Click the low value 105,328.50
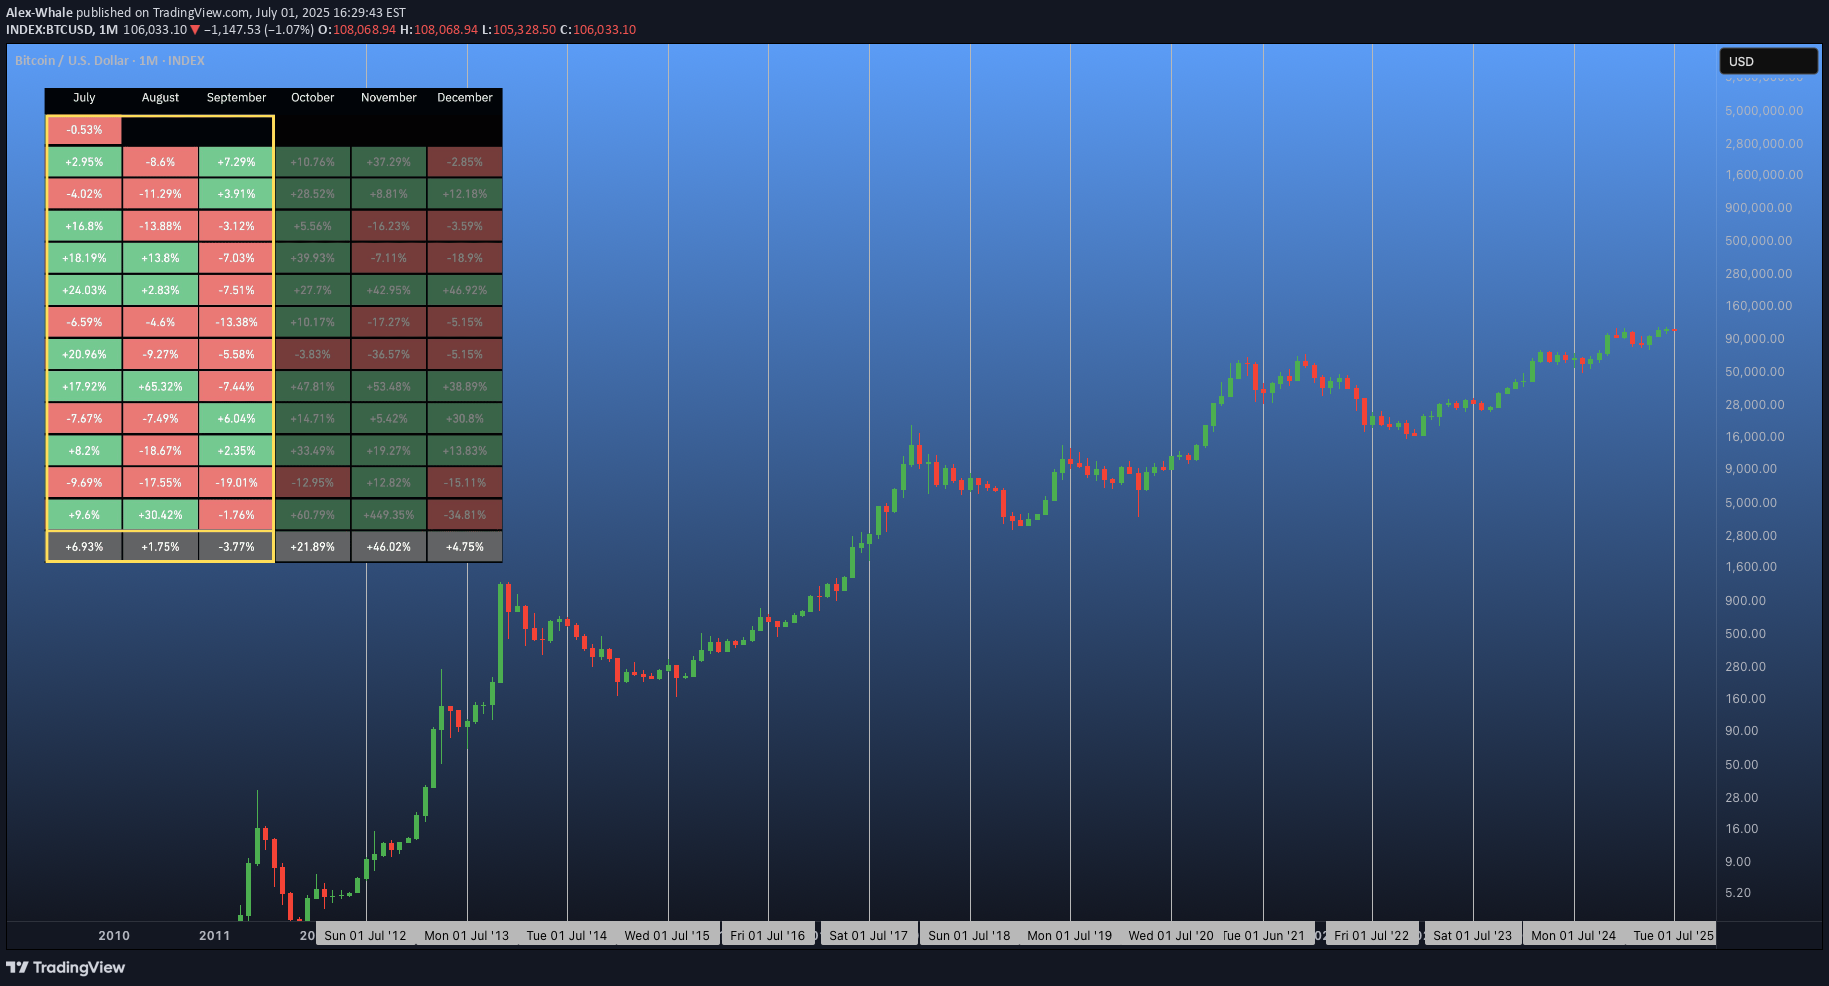The height and width of the screenshot is (986, 1829). [x=524, y=30]
